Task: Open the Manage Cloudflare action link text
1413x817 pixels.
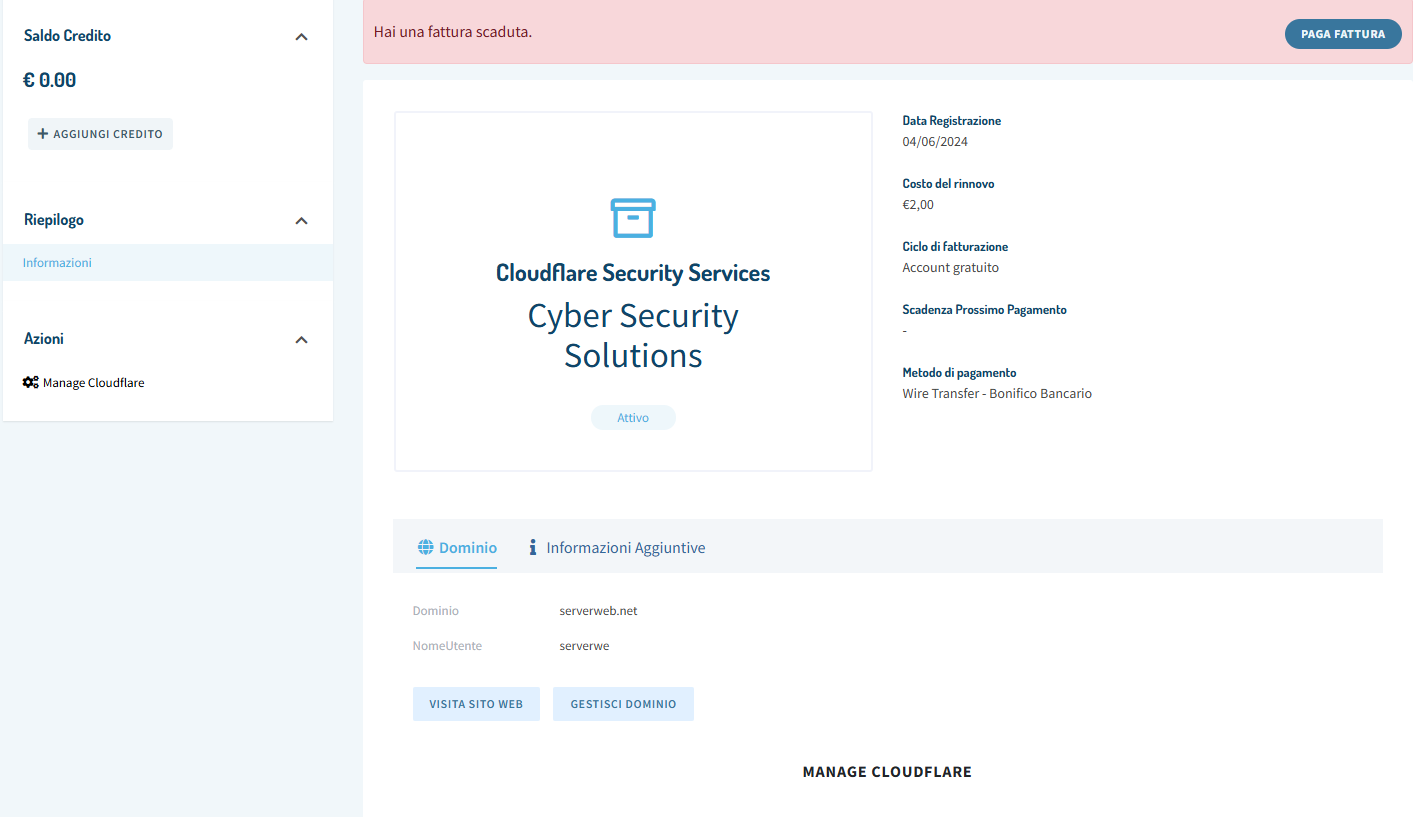Action: click(x=93, y=383)
